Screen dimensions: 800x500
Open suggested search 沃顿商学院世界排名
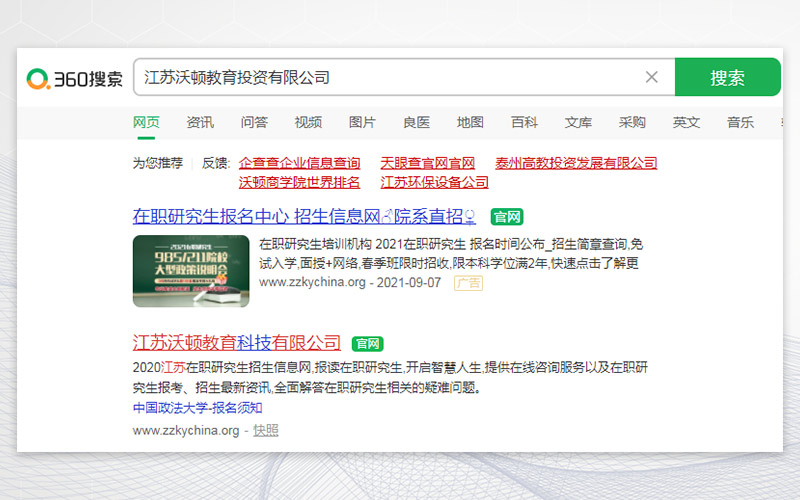click(299, 182)
